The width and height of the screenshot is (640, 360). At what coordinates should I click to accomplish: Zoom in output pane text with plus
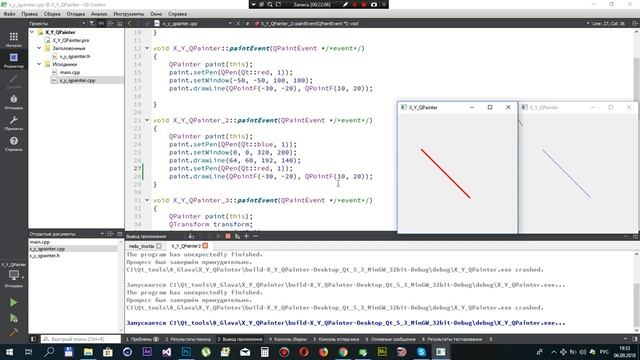point(246,236)
